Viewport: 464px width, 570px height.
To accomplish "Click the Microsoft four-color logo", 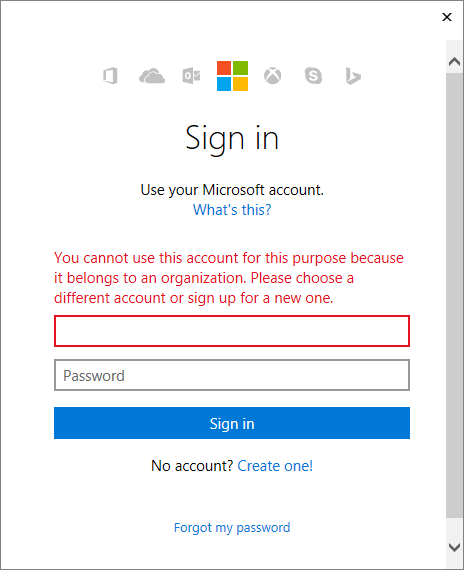I will tap(232, 76).
